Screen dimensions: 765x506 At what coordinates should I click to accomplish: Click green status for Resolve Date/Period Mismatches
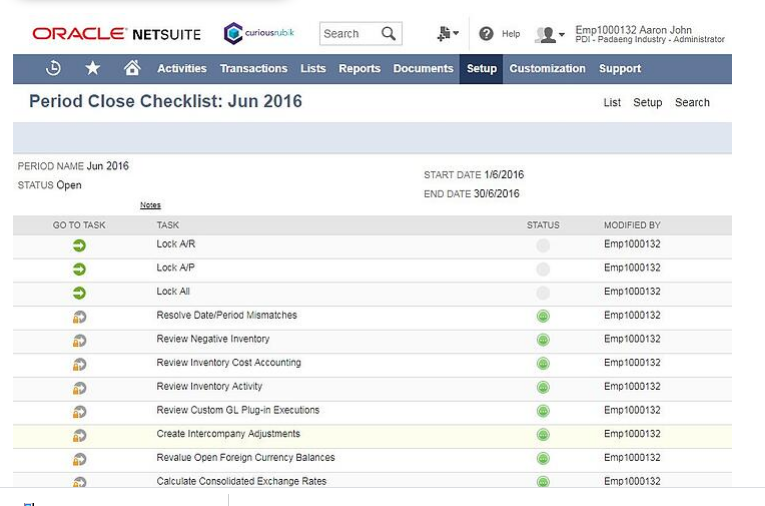tap(543, 316)
